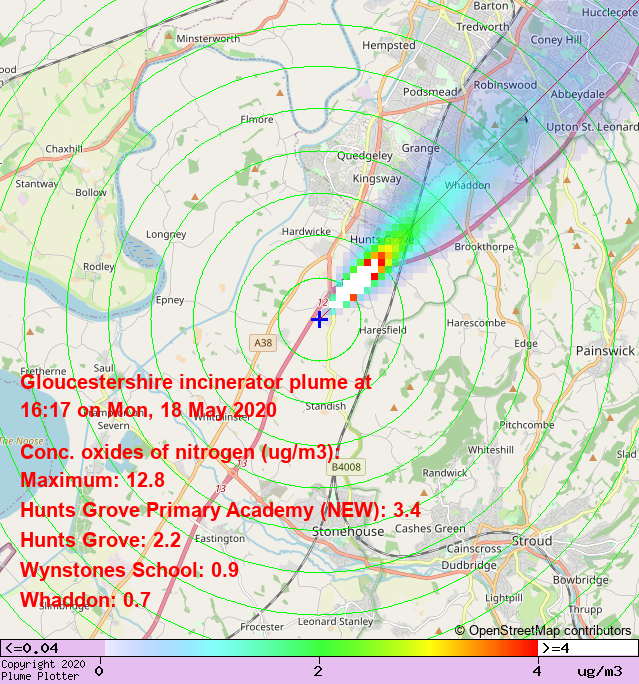
Task: Click the Bollow village label
Action: [x=91, y=193]
